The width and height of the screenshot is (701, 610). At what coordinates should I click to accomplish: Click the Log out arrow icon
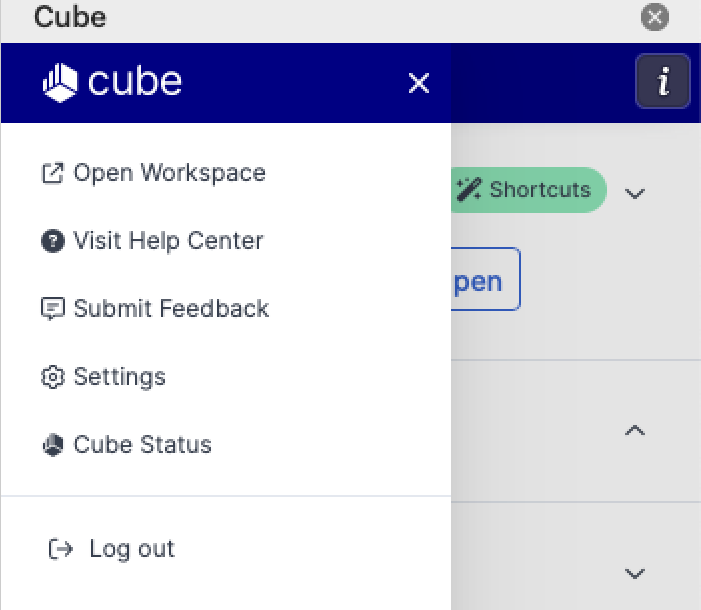61,549
